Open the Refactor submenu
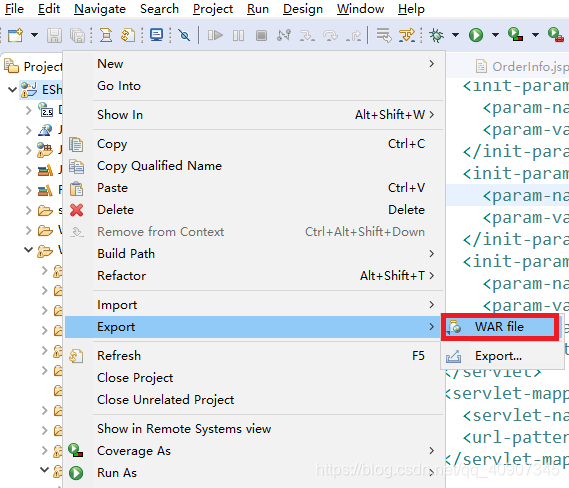 tap(254, 276)
